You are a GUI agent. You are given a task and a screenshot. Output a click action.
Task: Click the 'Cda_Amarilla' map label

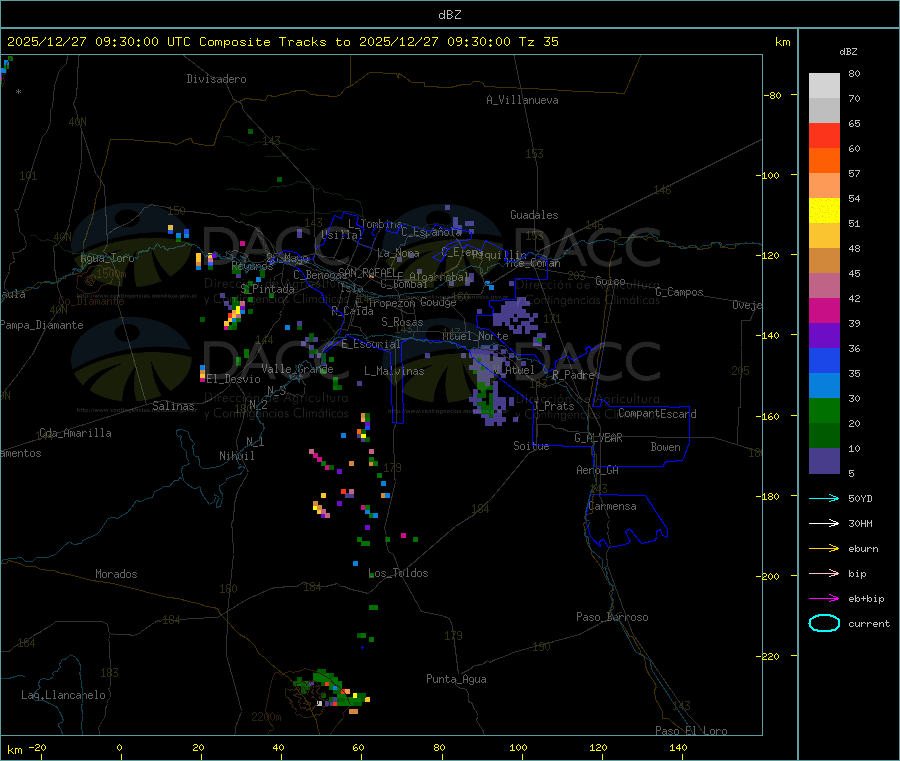click(75, 433)
